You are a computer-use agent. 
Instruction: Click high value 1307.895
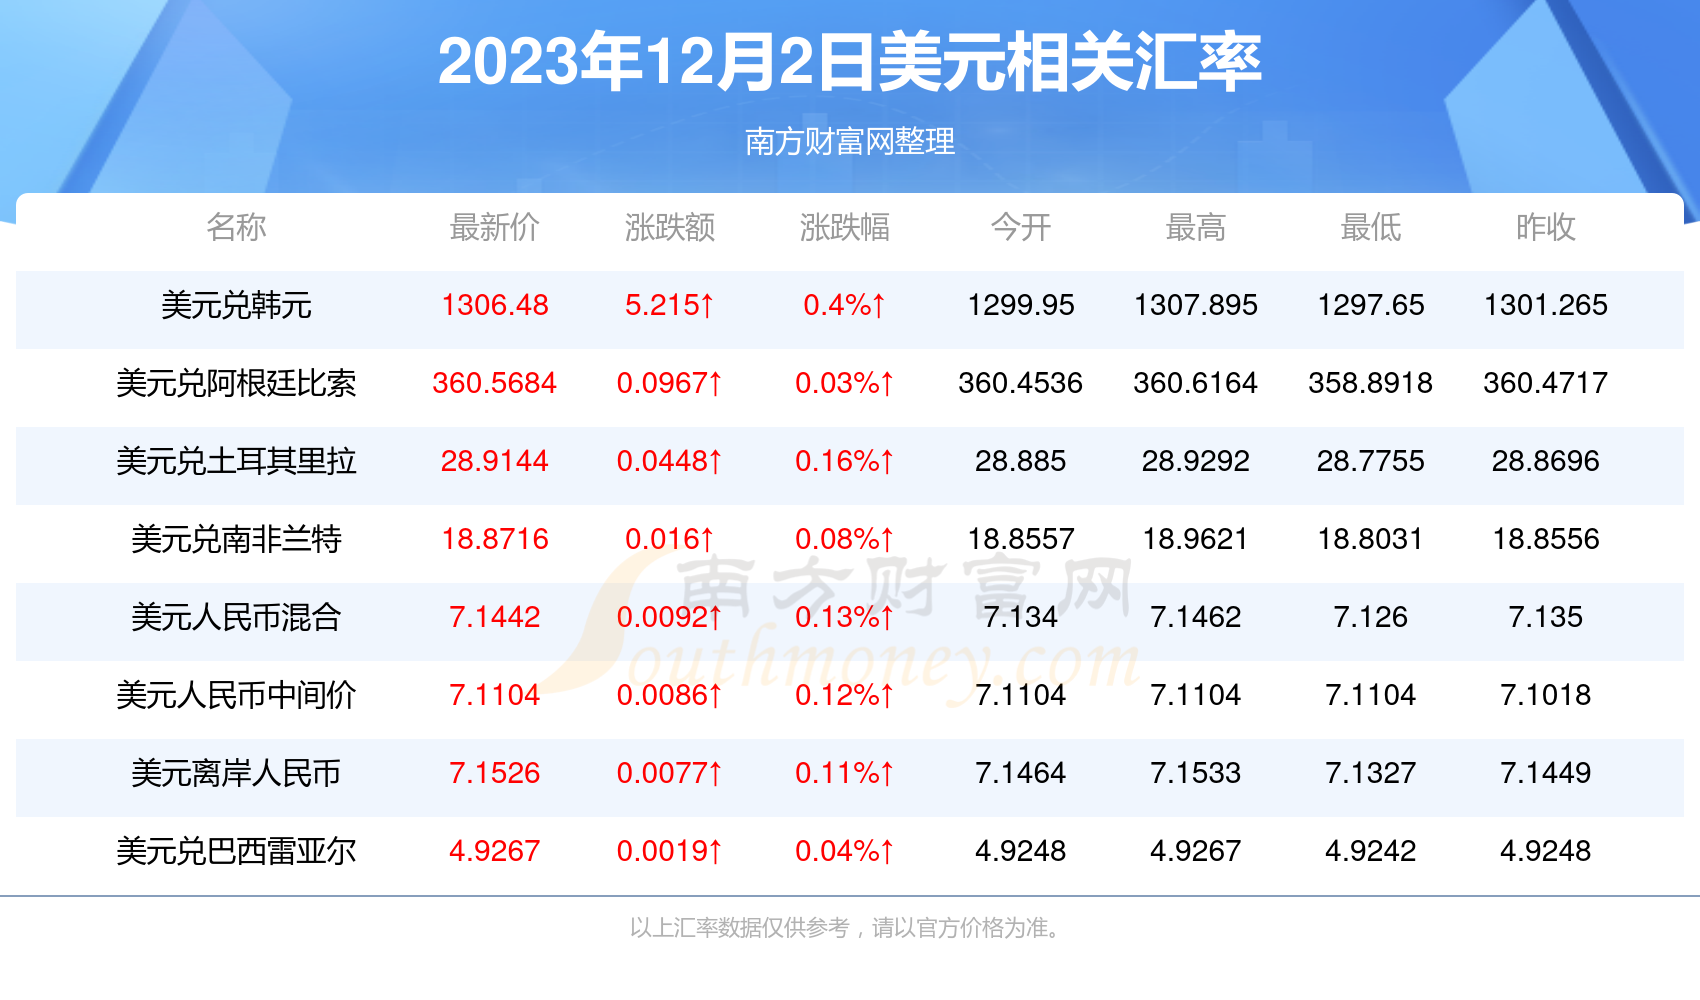(1196, 305)
